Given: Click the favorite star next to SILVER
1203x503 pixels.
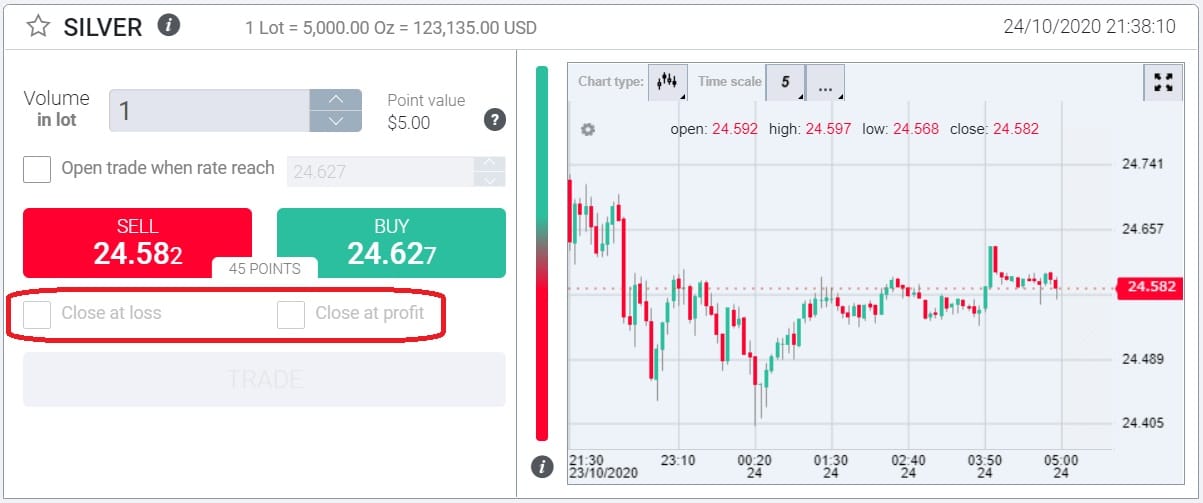Looking at the screenshot, I should [38, 27].
